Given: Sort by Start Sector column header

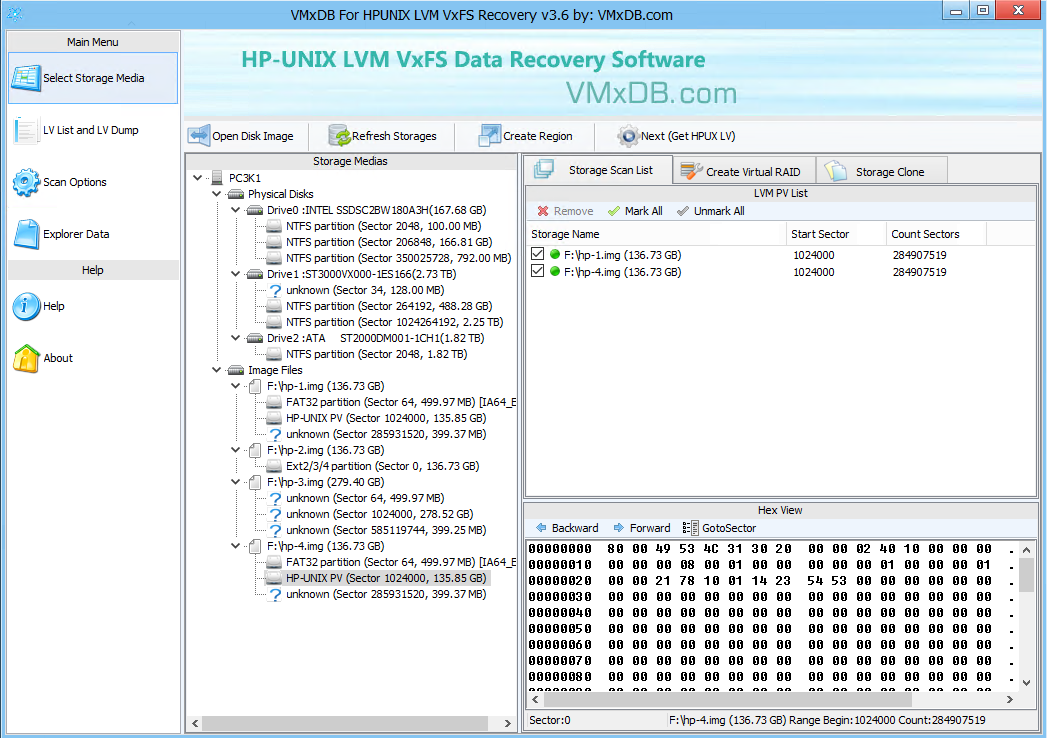Looking at the screenshot, I should click(836, 234).
